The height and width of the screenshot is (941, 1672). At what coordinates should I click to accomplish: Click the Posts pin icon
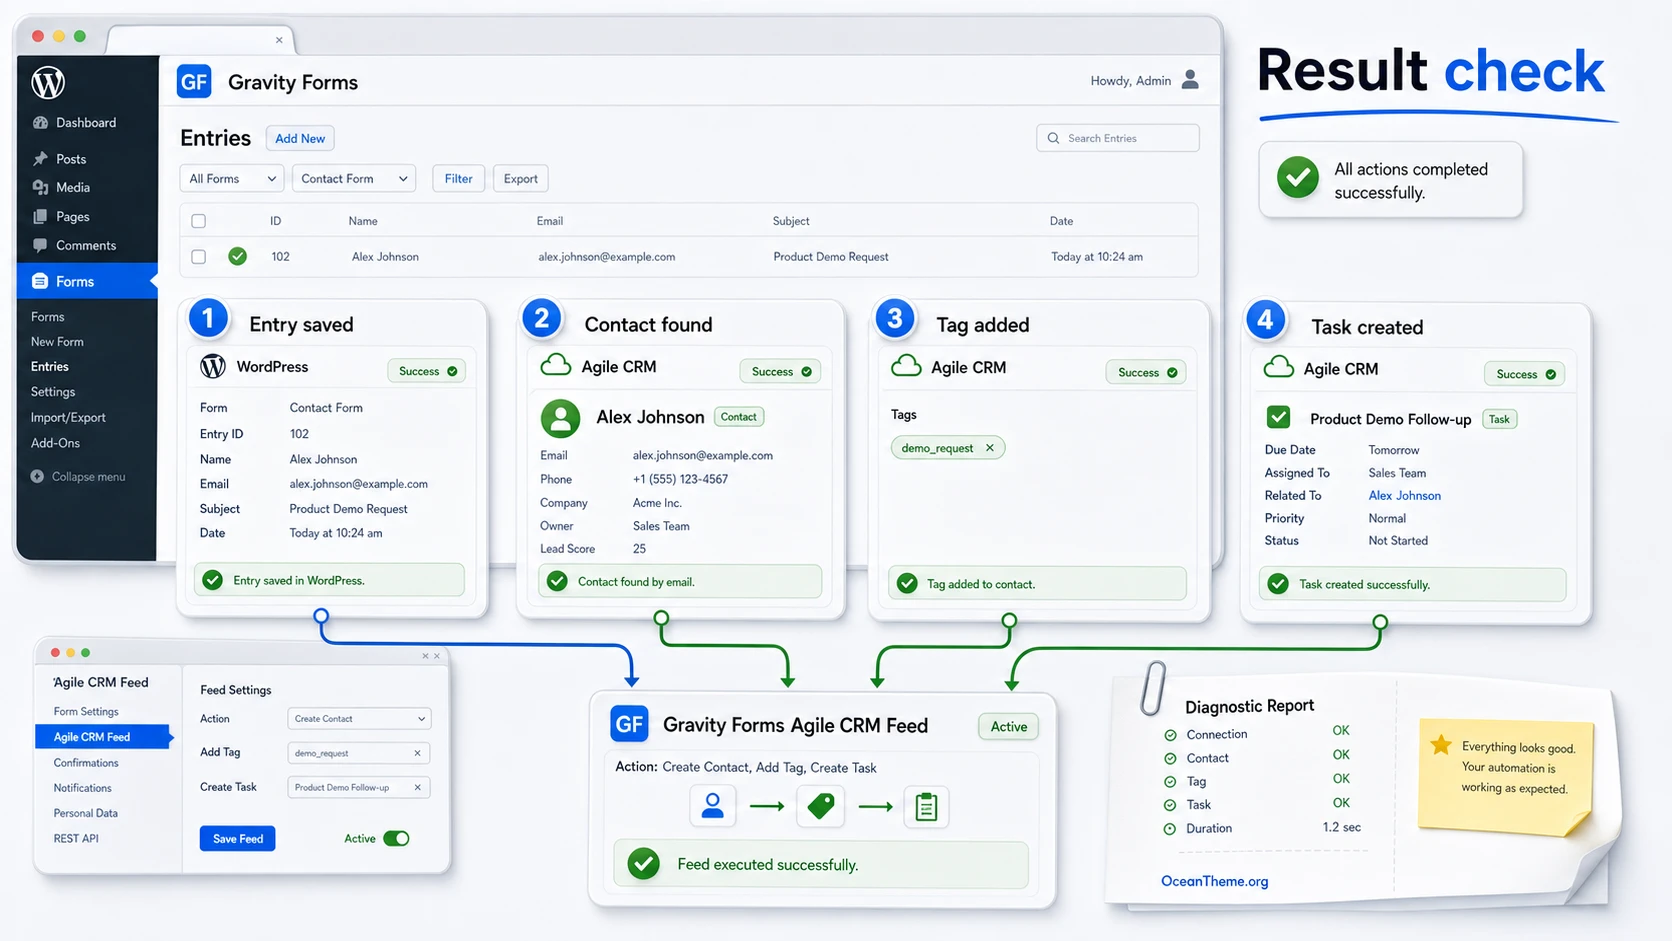click(40, 159)
